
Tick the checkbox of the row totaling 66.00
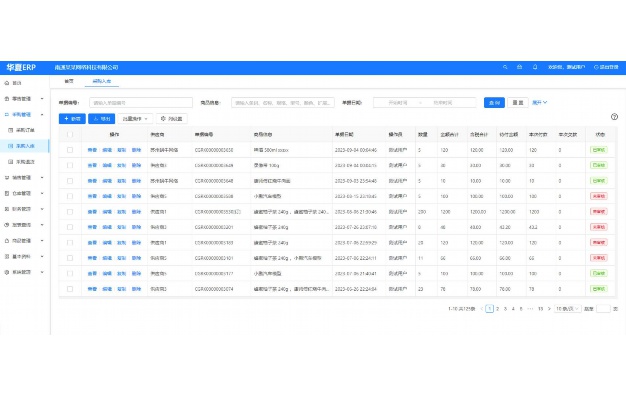point(70,258)
